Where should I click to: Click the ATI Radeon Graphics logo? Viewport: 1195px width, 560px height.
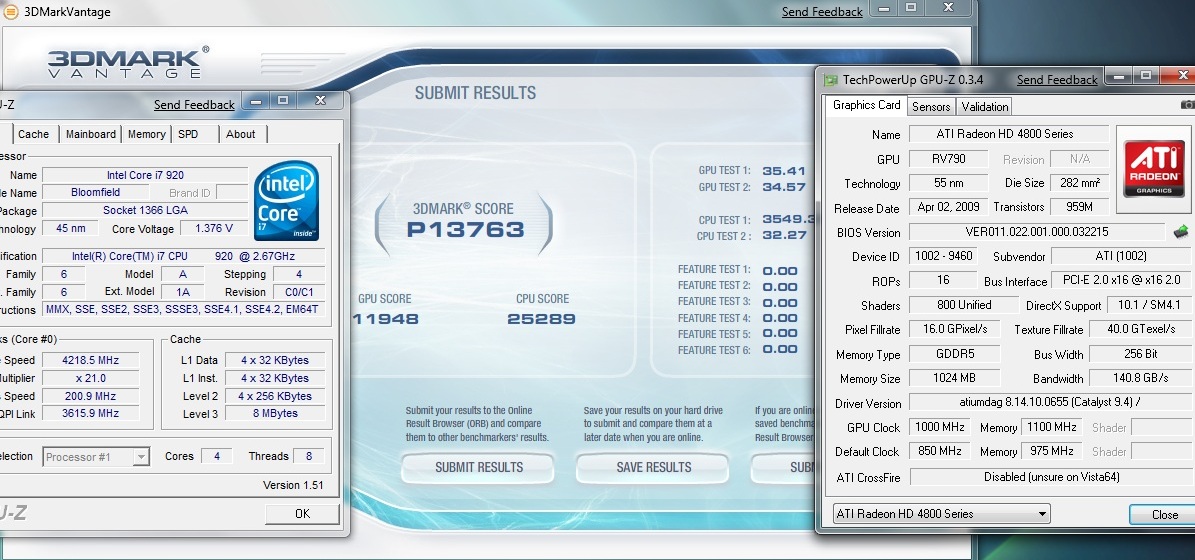1155,171
